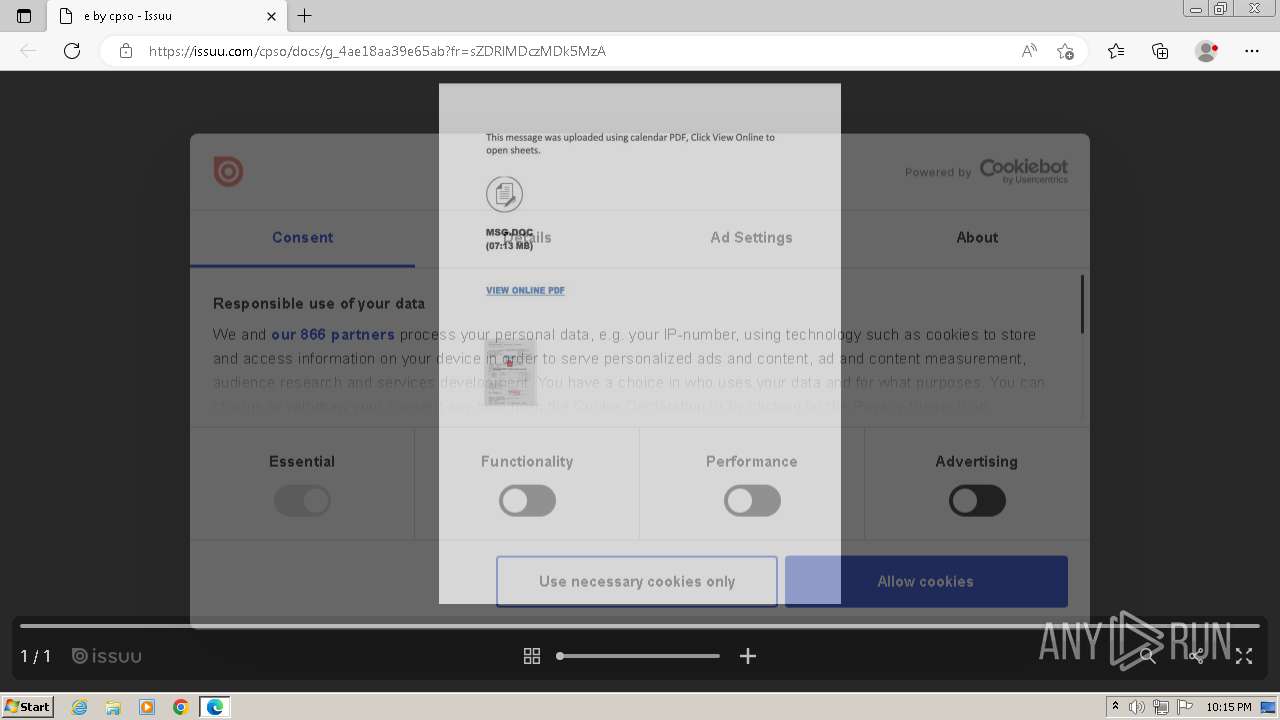
Task: Toggle the Advertising cookies switch
Action: (x=977, y=501)
